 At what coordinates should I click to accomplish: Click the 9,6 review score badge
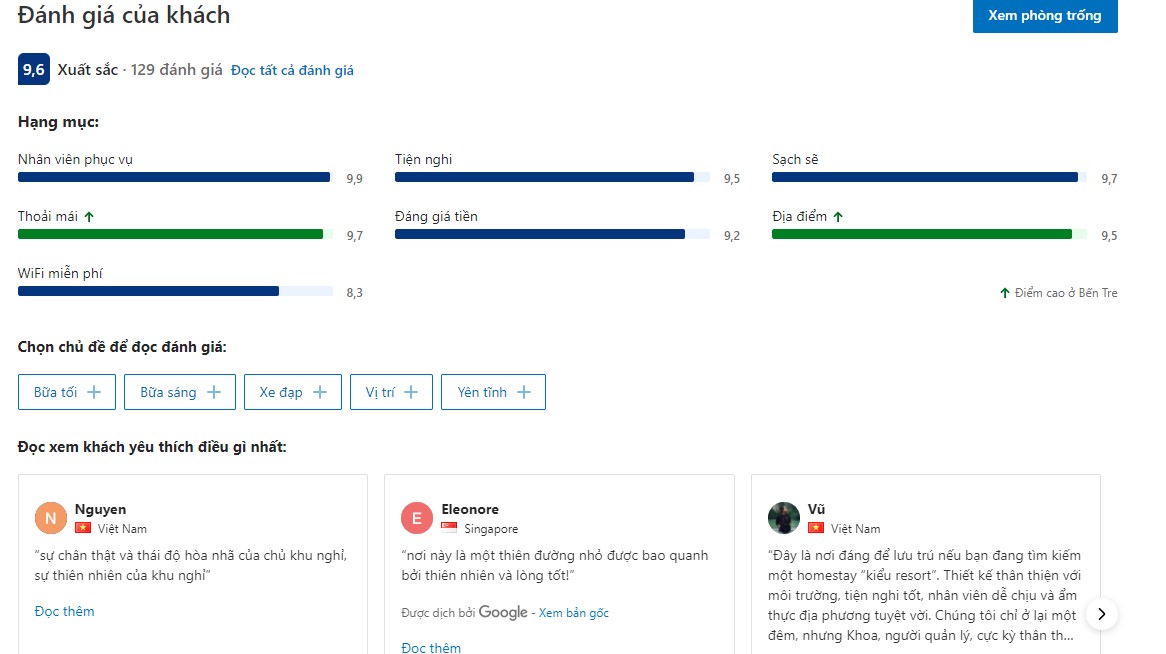[34, 70]
